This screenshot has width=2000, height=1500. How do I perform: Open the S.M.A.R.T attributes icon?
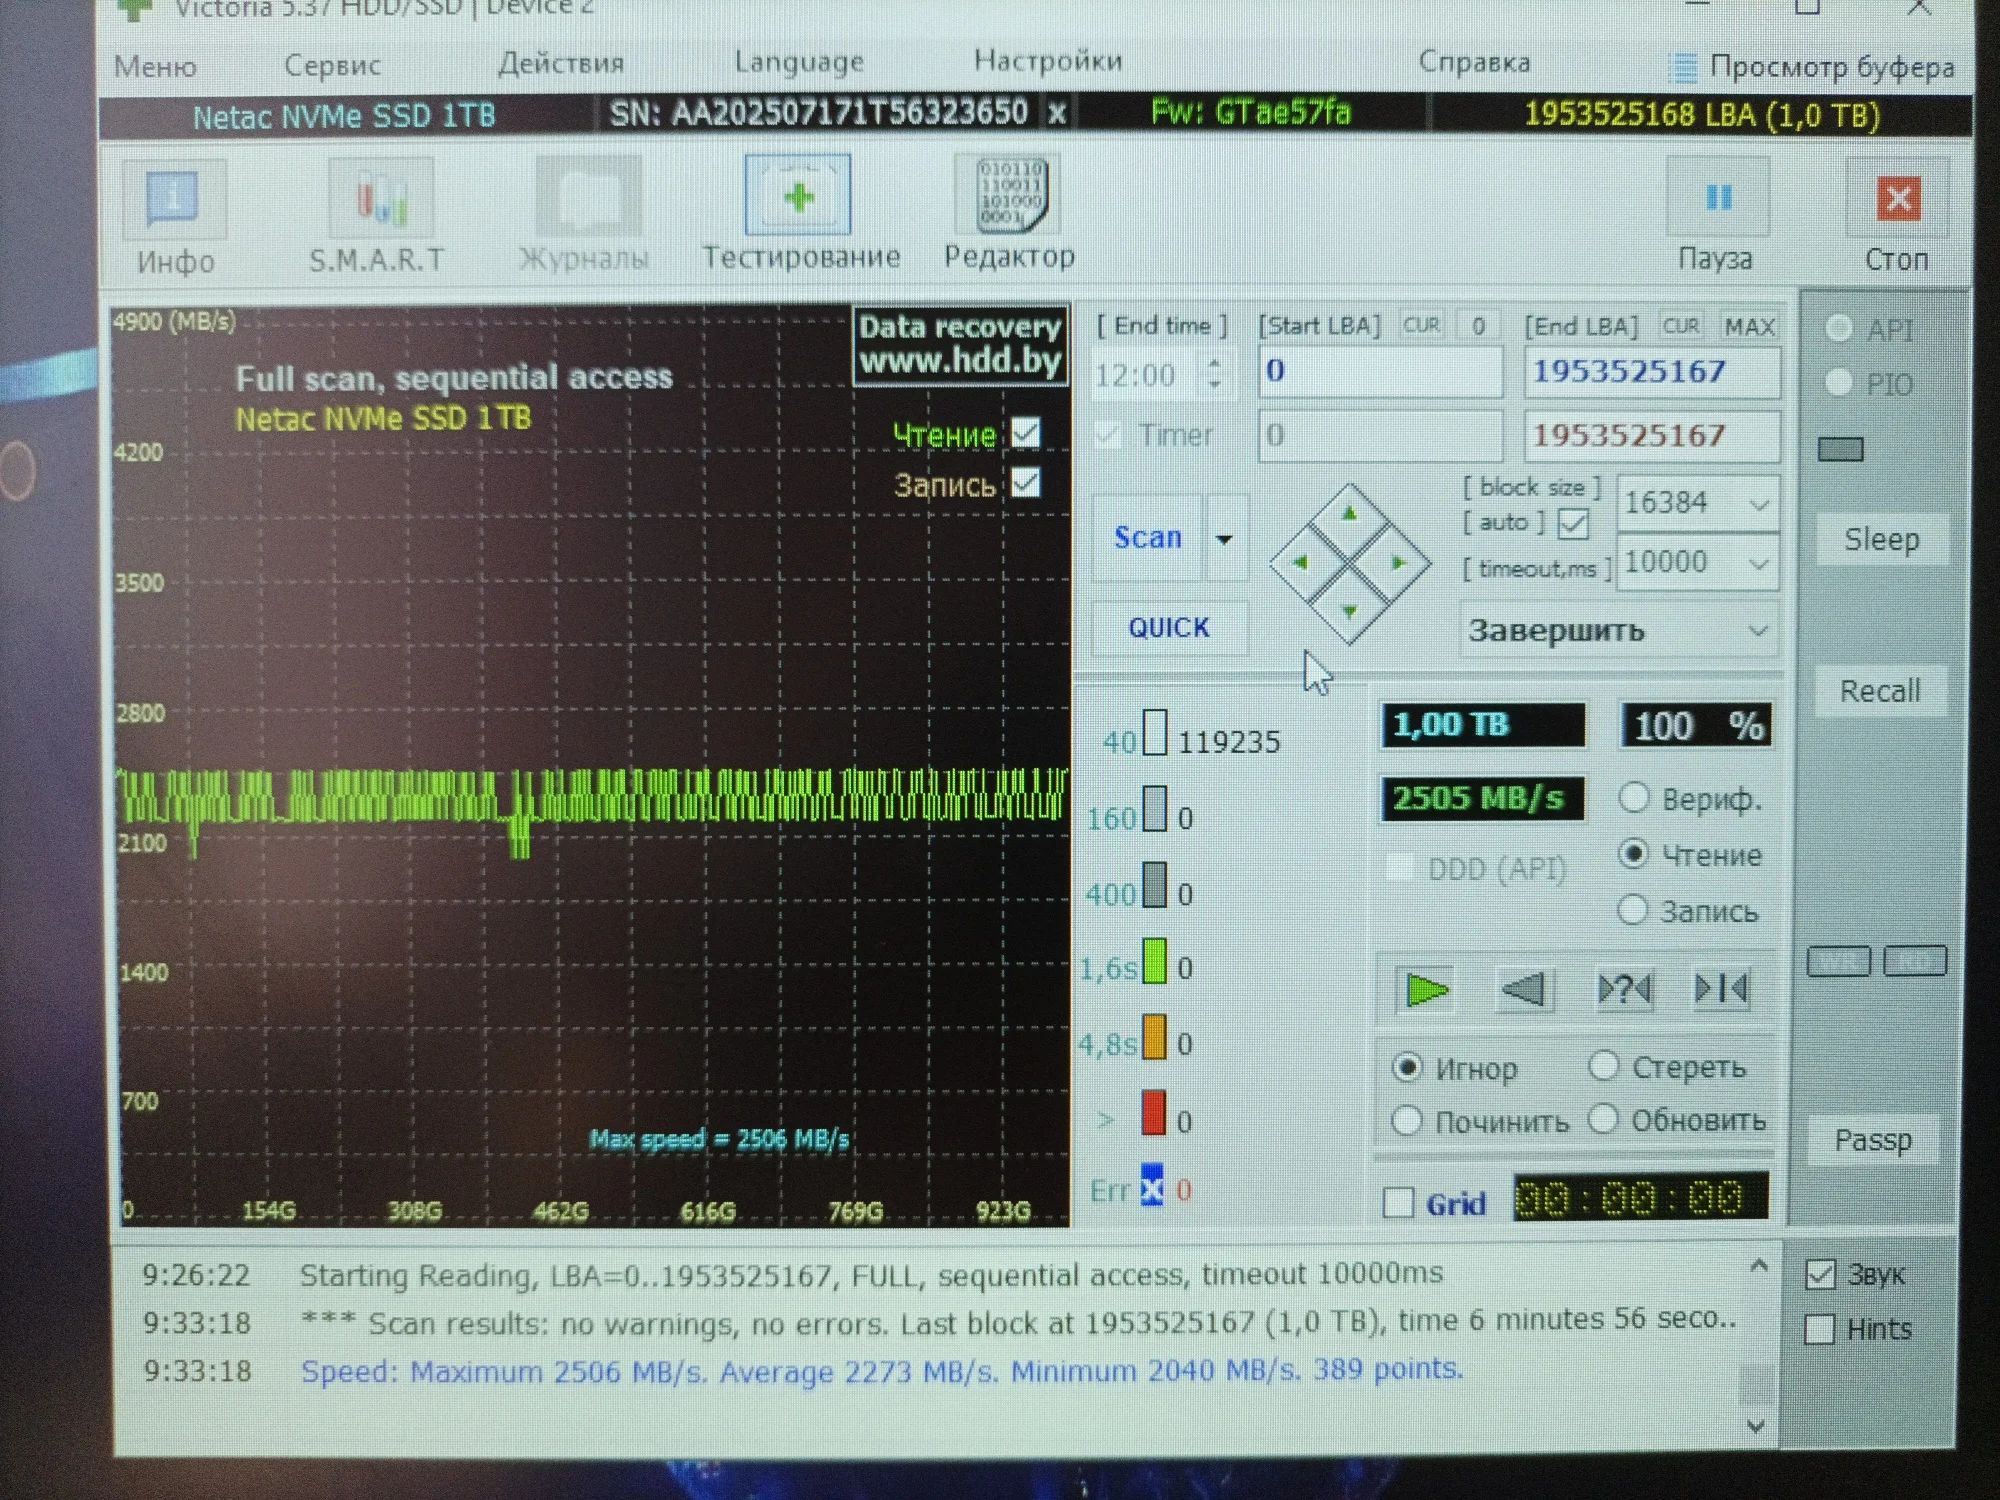click(380, 200)
